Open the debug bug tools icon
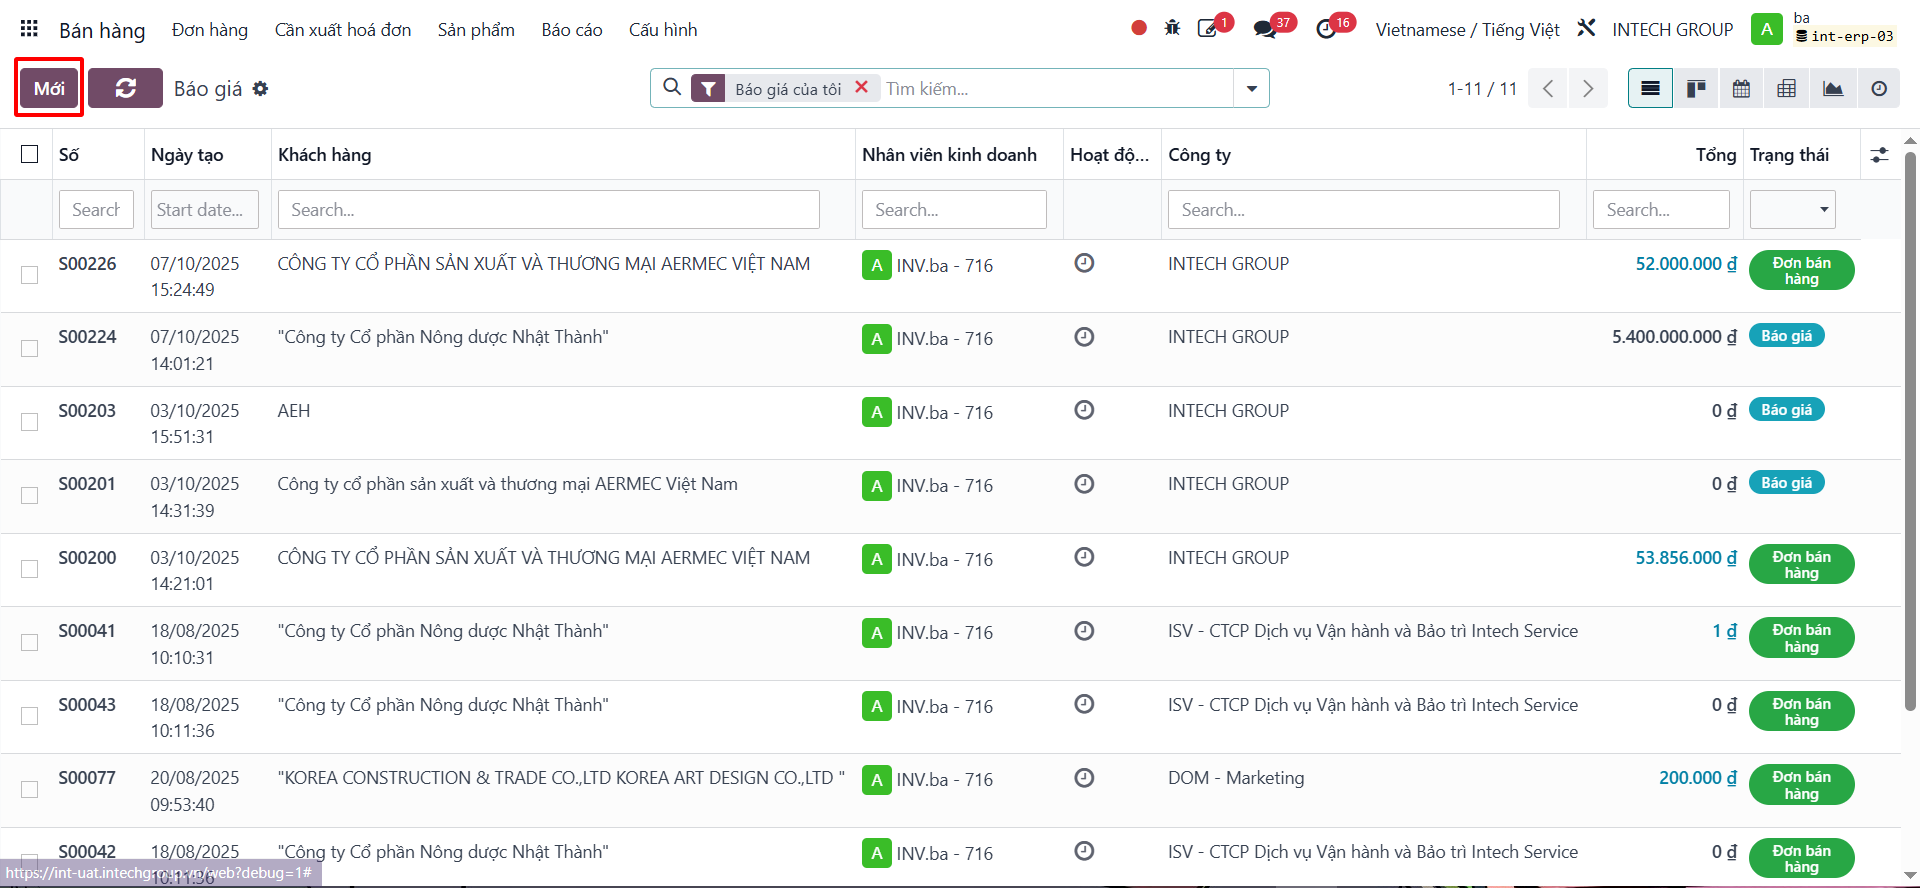Viewport: 1920px width, 888px height. pyautogui.click(x=1173, y=28)
